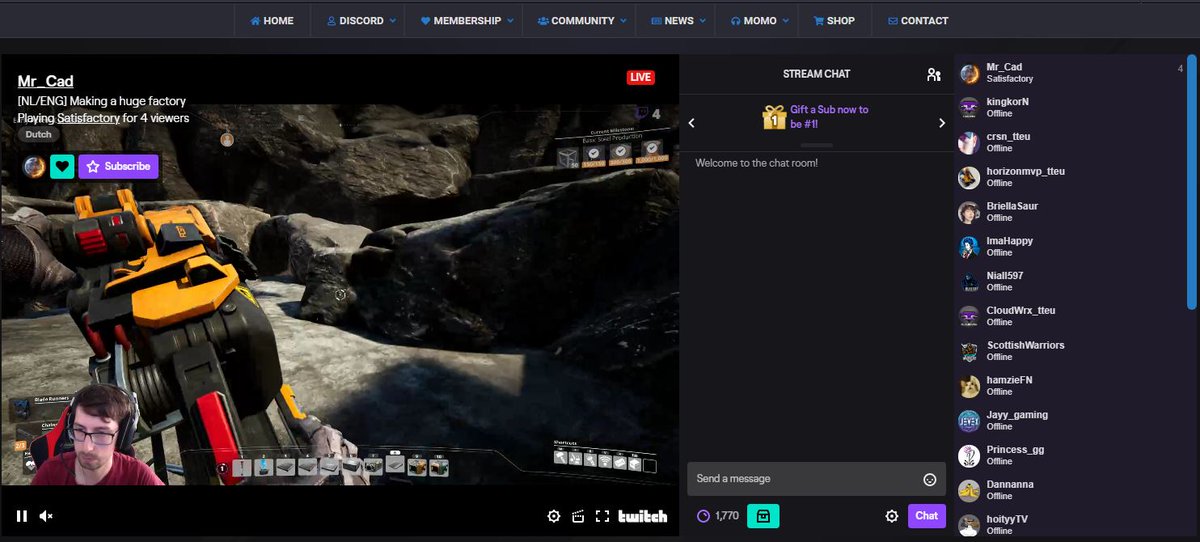Image resolution: width=1200 pixels, height=542 pixels.
Task: Open Mr_Cad's channel avatar in the player
Action: (x=34, y=167)
